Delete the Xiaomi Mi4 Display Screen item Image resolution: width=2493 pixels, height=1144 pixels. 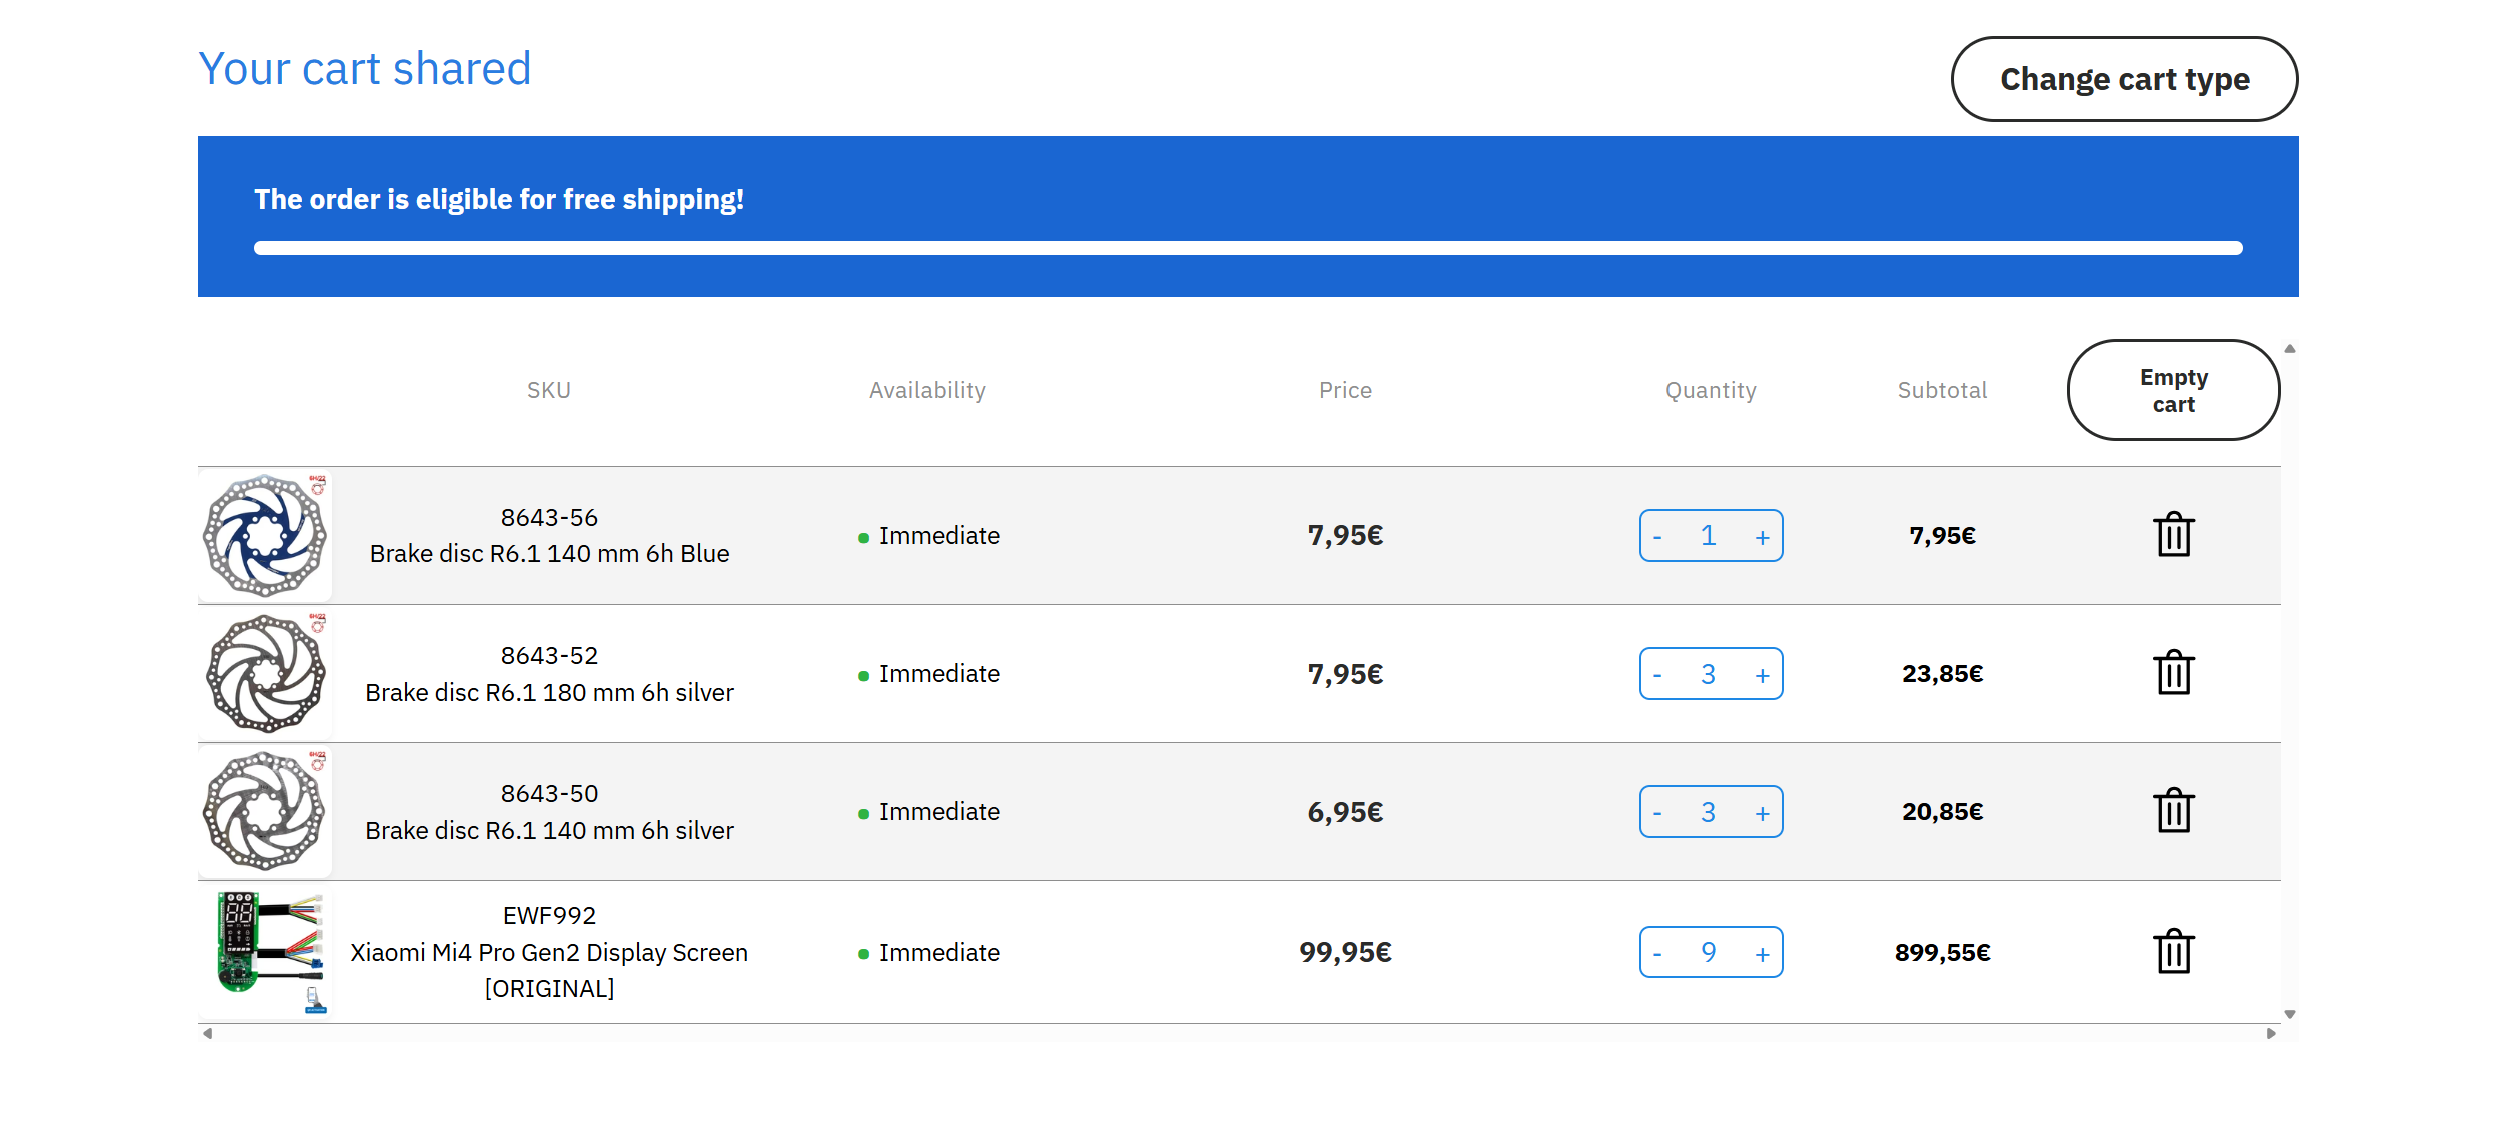pyautogui.click(x=2172, y=952)
